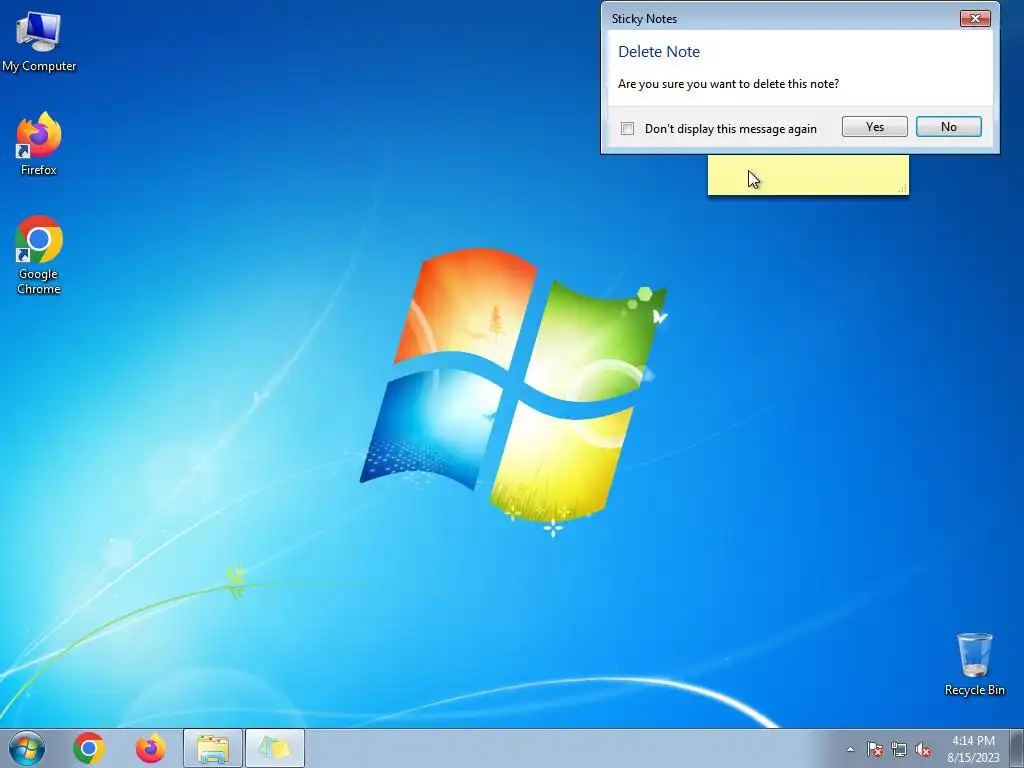Screen dimensions: 1024x768
Task: Launch Firefox from the taskbar
Action: (150, 748)
